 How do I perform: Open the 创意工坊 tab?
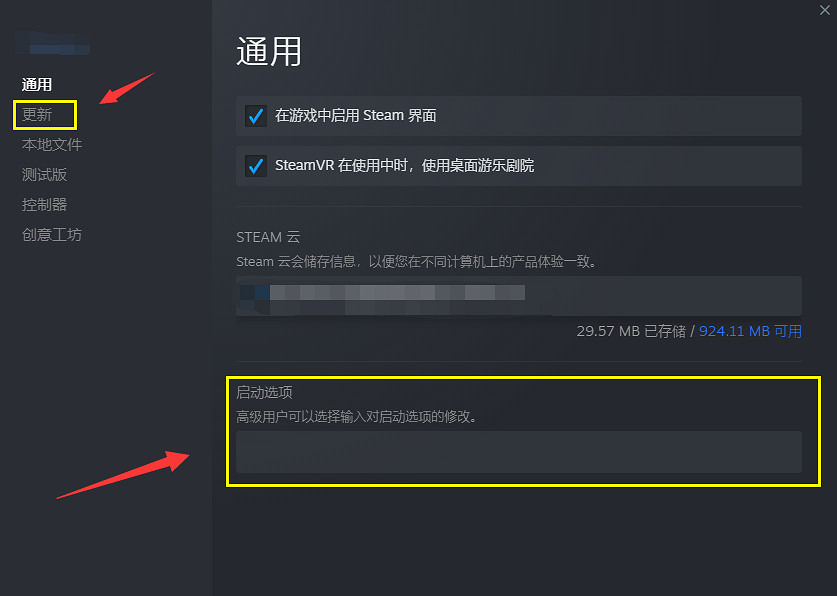tap(52, 234)
